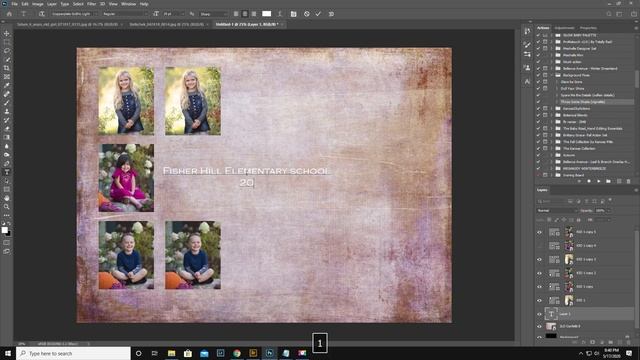Left align the text
The height and width of the screenshot is (360, 640).
coord(236,14)
